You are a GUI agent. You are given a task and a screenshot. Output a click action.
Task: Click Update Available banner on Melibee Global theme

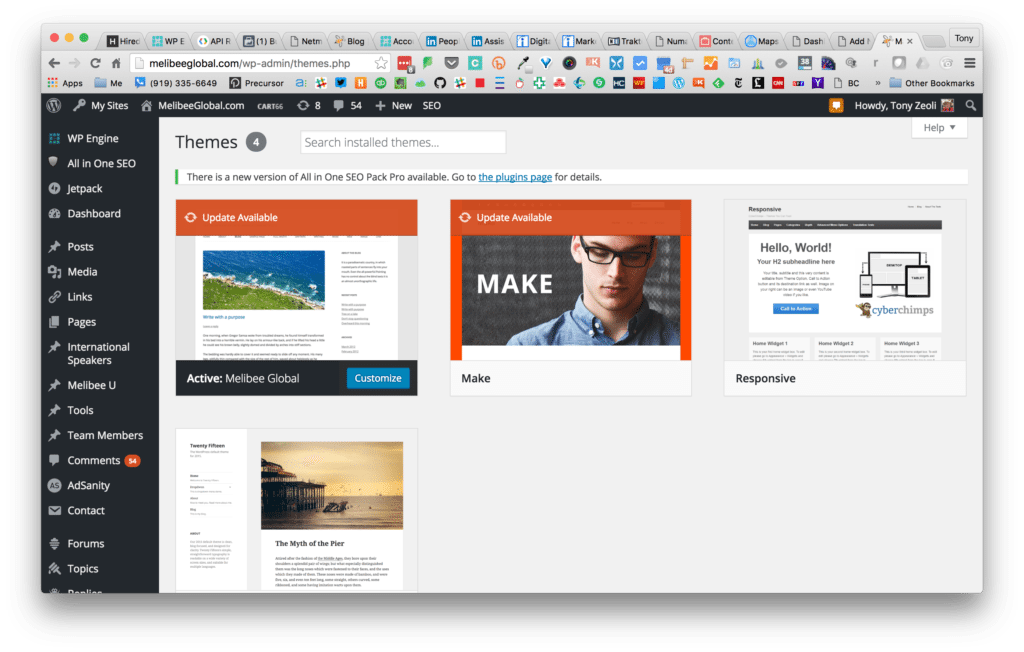coord(296,218)
